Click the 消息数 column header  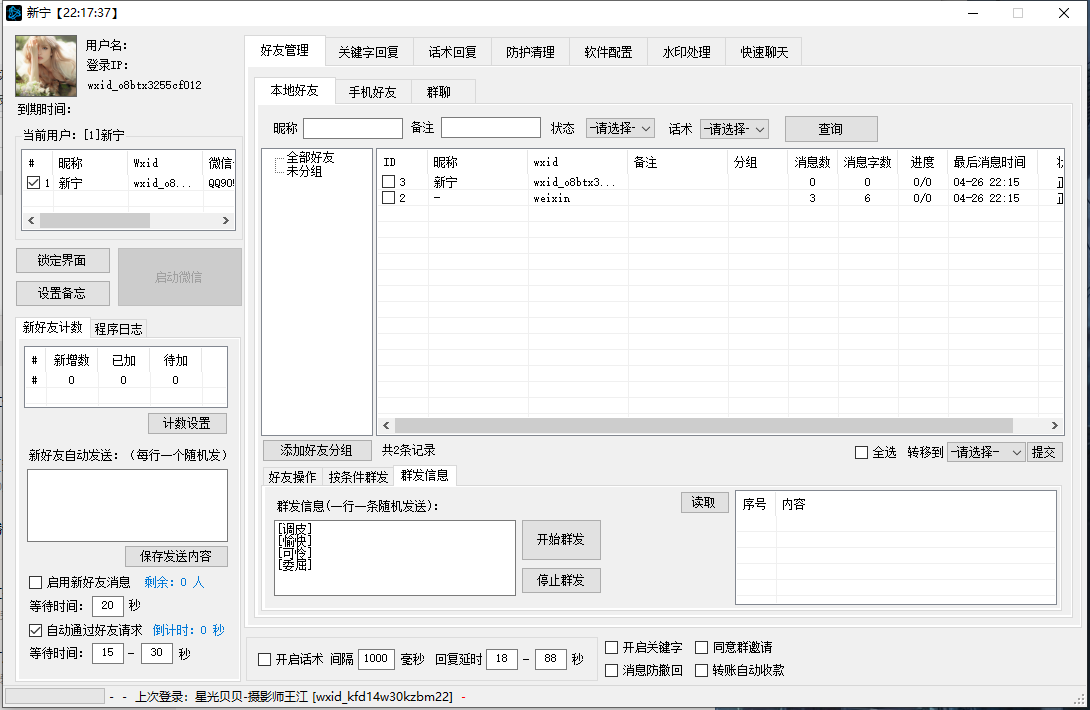pyautogui.click(x=812, y=162)
